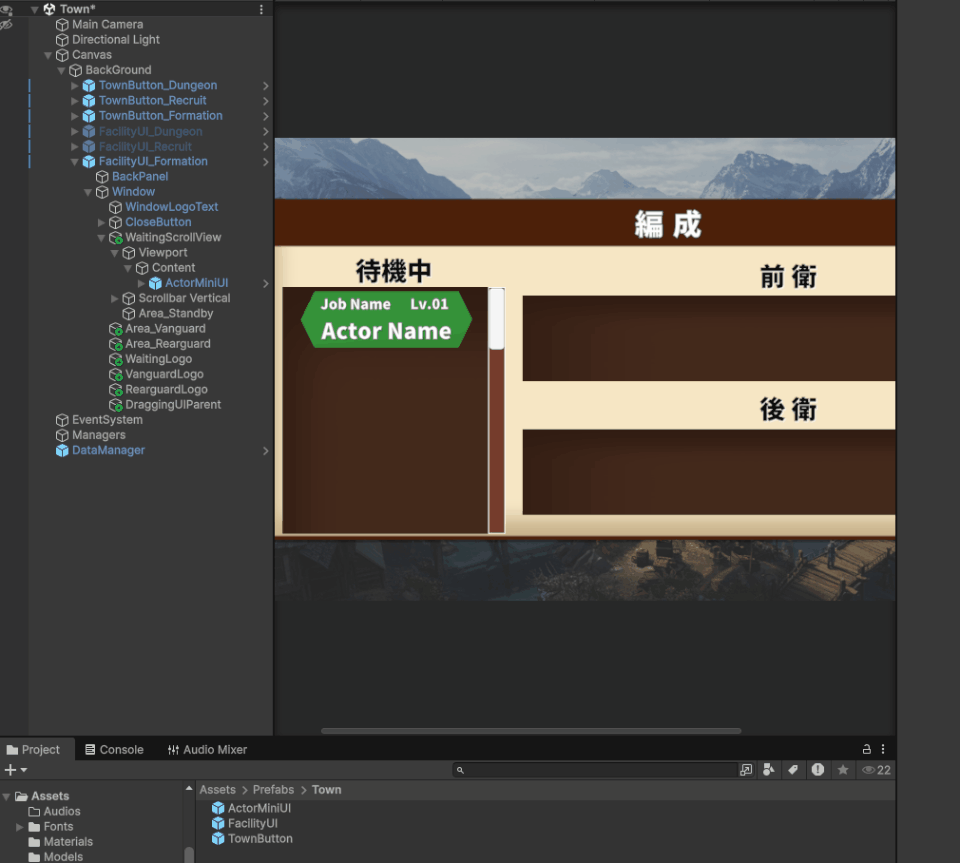Open TownButton_Recruit prefab via right chevron
The image size is (960, 863).
pyautogui.click(x=265, y=101)
